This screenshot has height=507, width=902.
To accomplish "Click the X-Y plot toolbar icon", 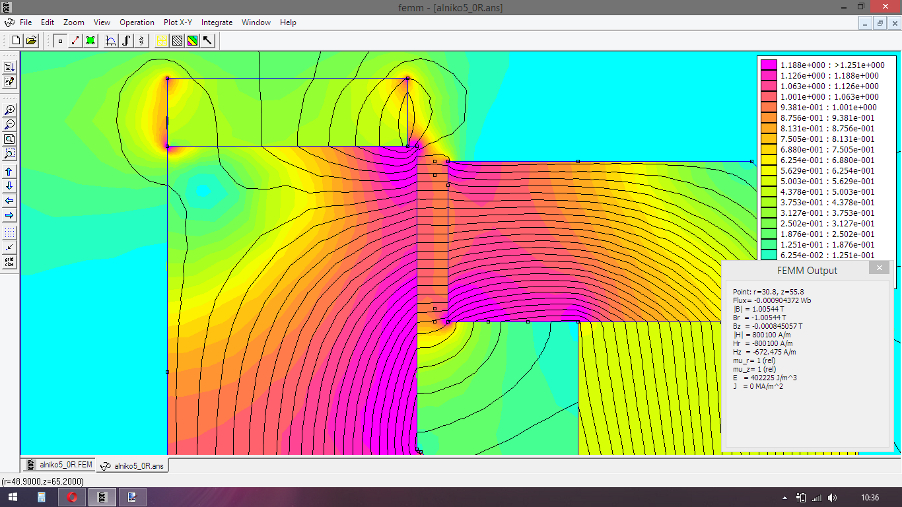I will pos(110,41).
